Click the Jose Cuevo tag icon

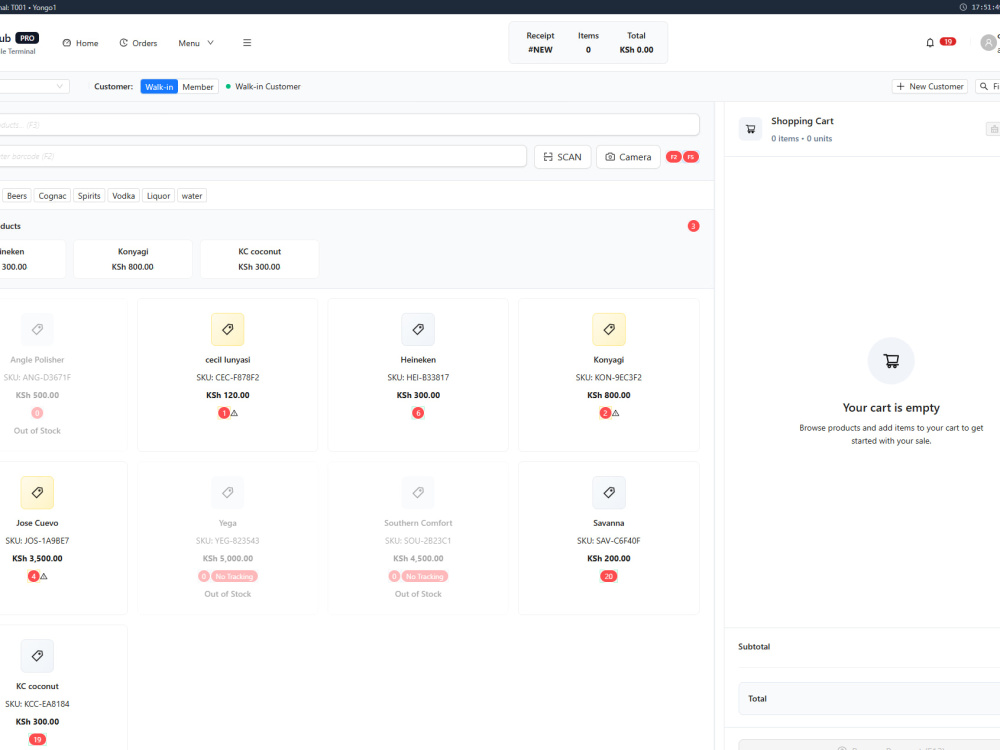tap(37, 492)
